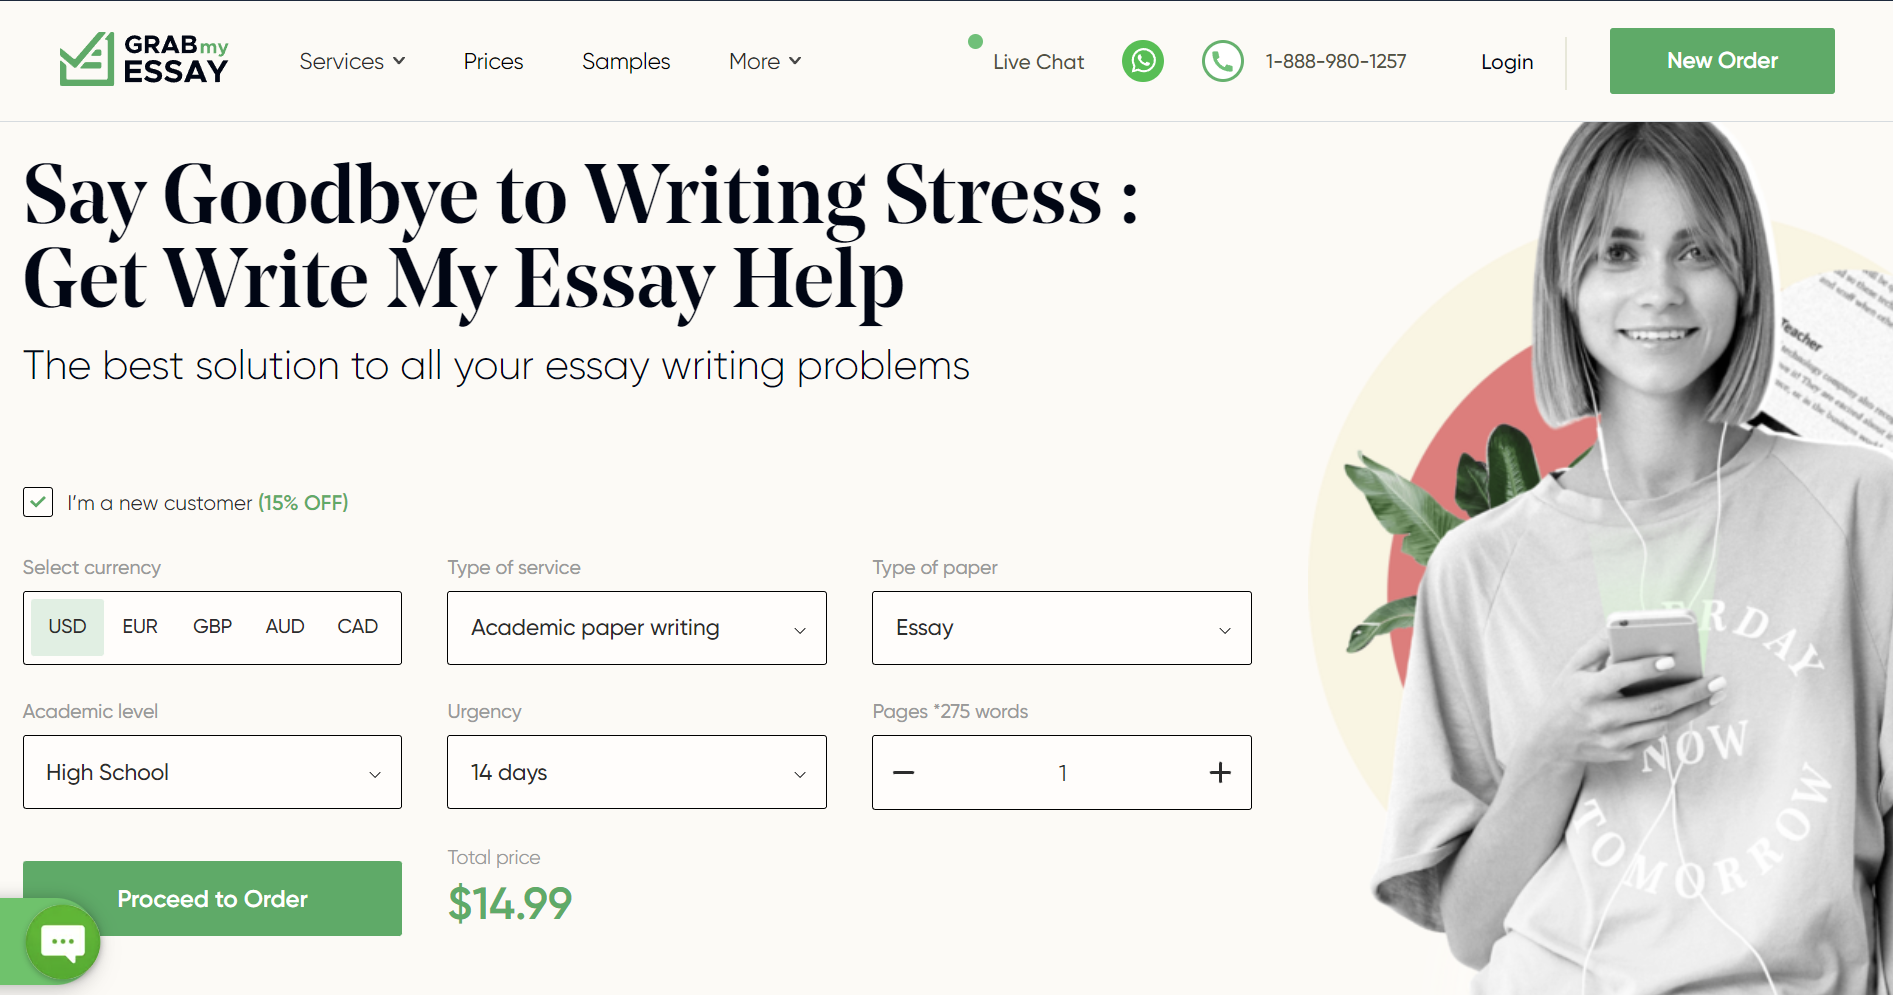Click the green phone call icon
This screenshot has width=1893, height=995.
pos(1222,61)
